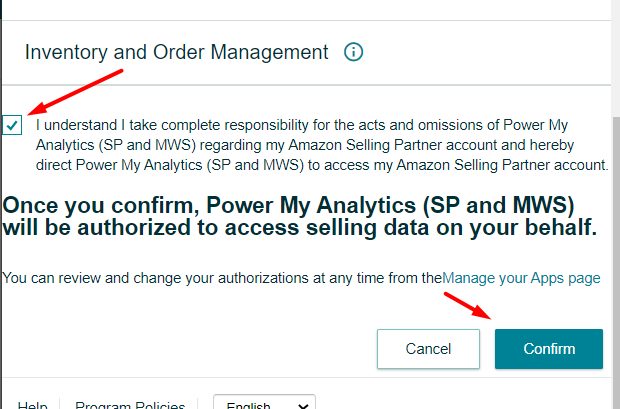The width and height of the screenshot is (620, 409).
Task: Open the English language dropdown
Action: (x=265, y=402)
